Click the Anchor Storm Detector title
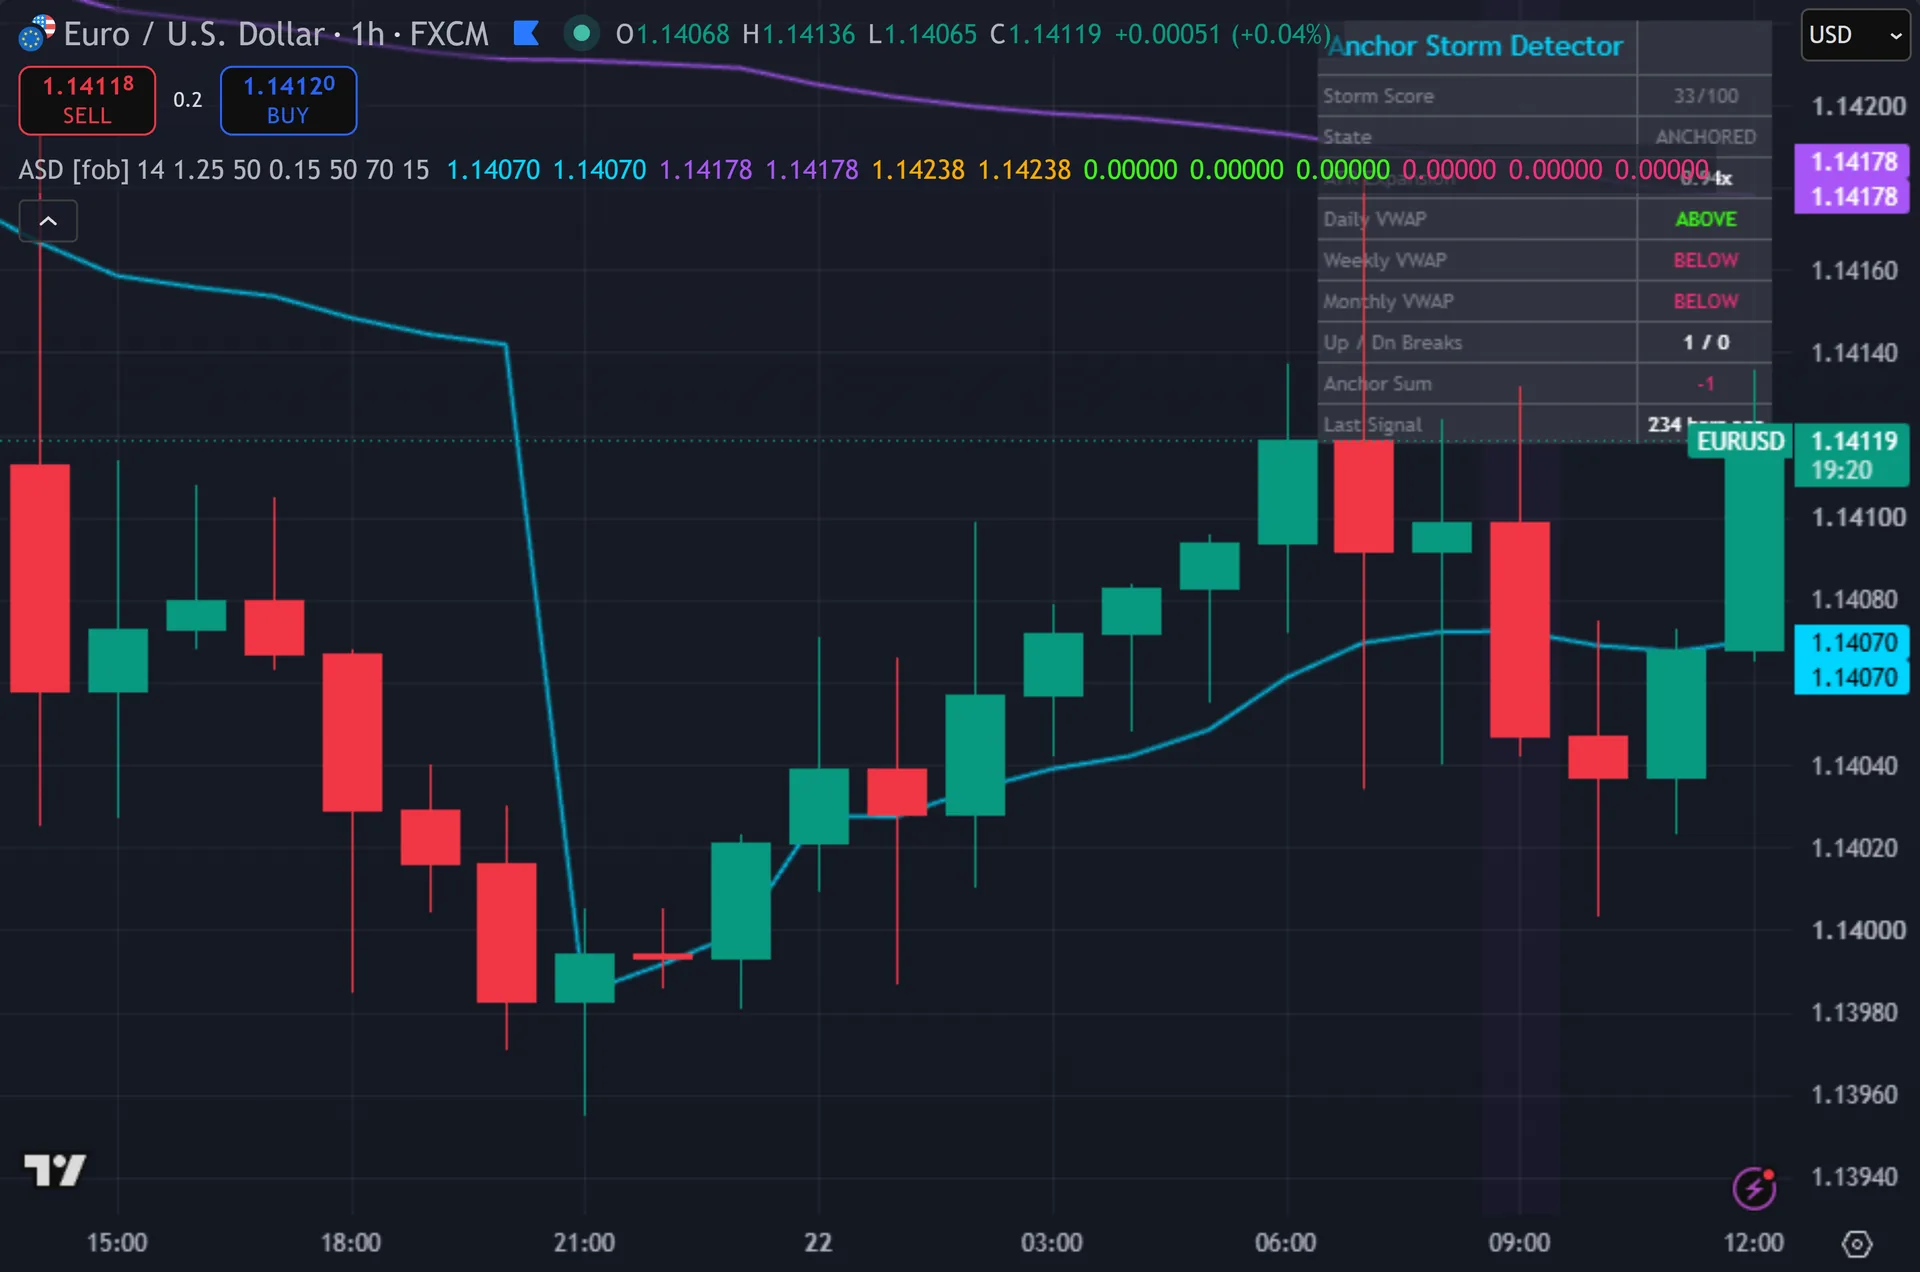 1475,46
